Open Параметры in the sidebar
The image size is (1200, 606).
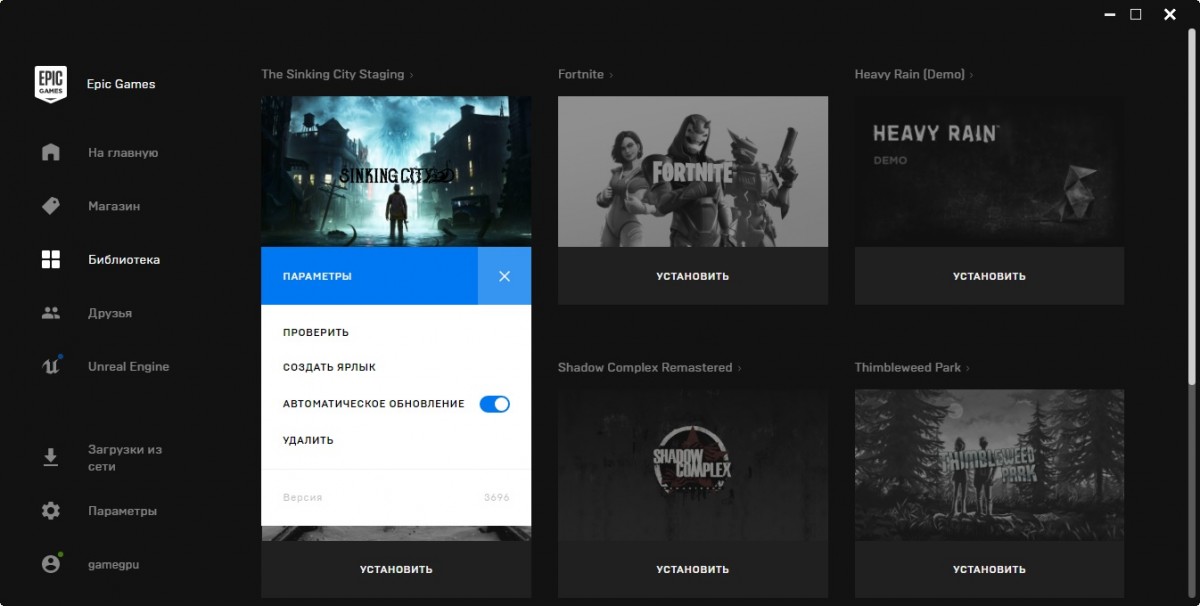(x=122, y=511)
